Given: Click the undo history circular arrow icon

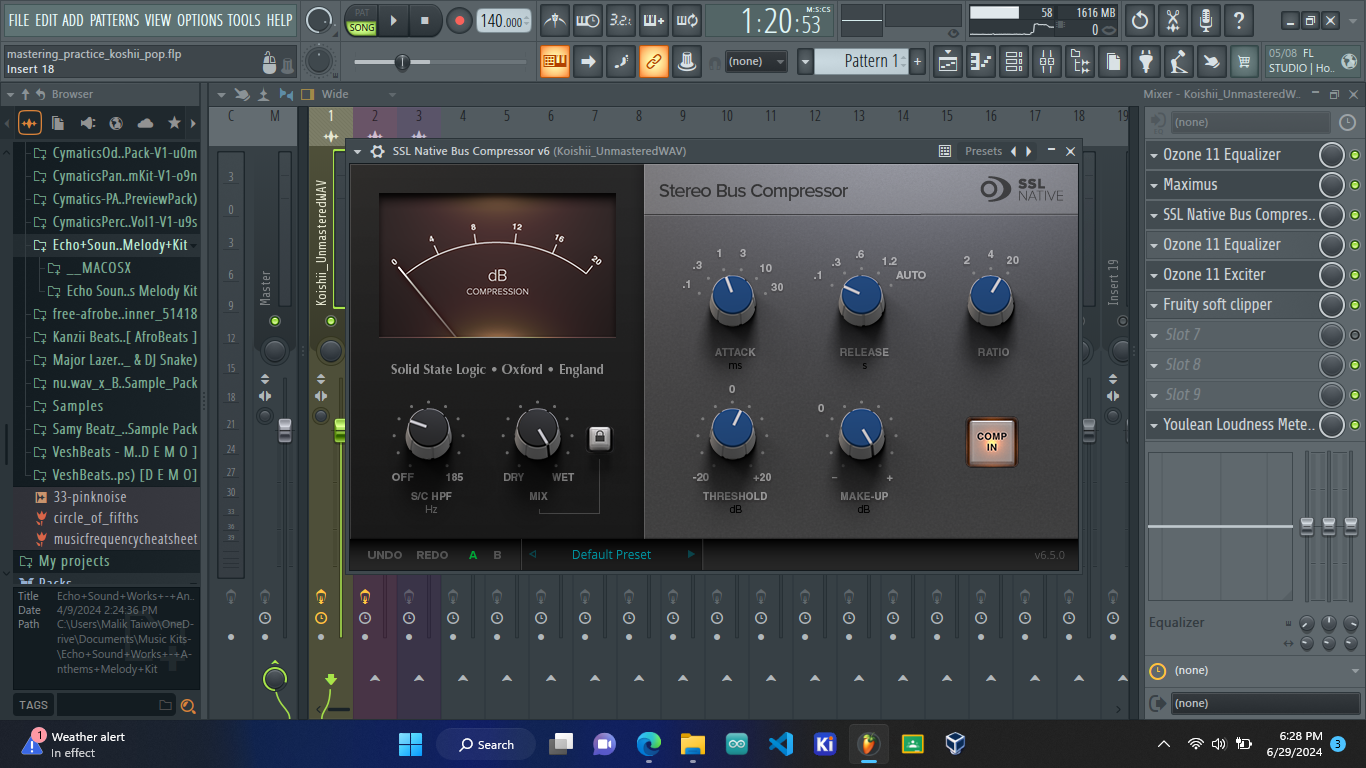Looking at the screenshot, I should 1140,20.
